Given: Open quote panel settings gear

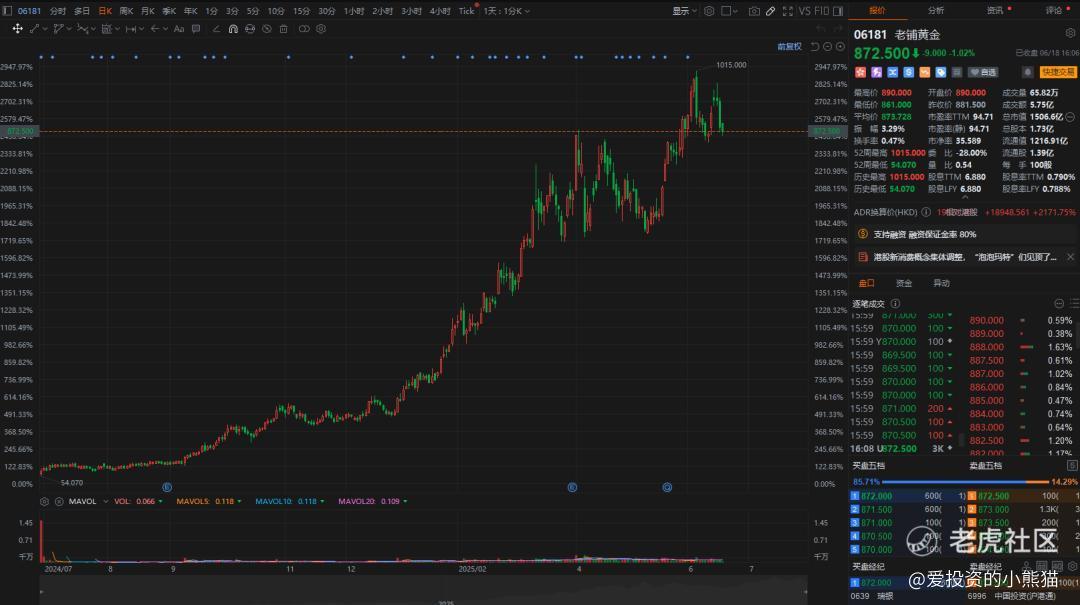Looking at the screenshot, I should [x=1070, y=33].
